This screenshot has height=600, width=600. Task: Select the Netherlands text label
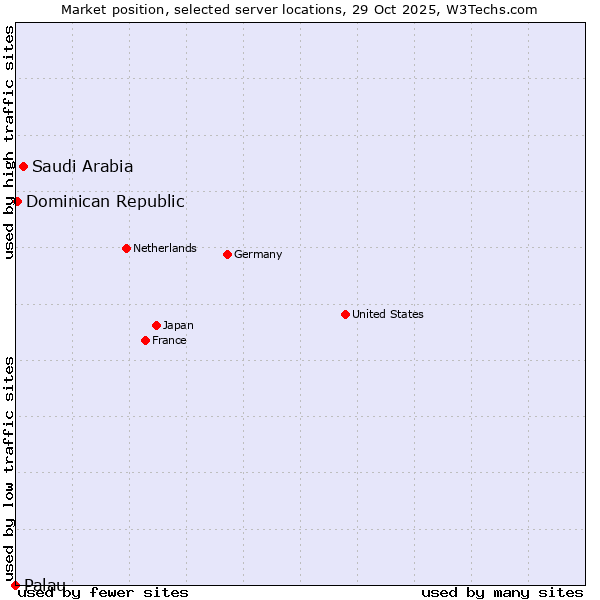click(x=165, y=248)
